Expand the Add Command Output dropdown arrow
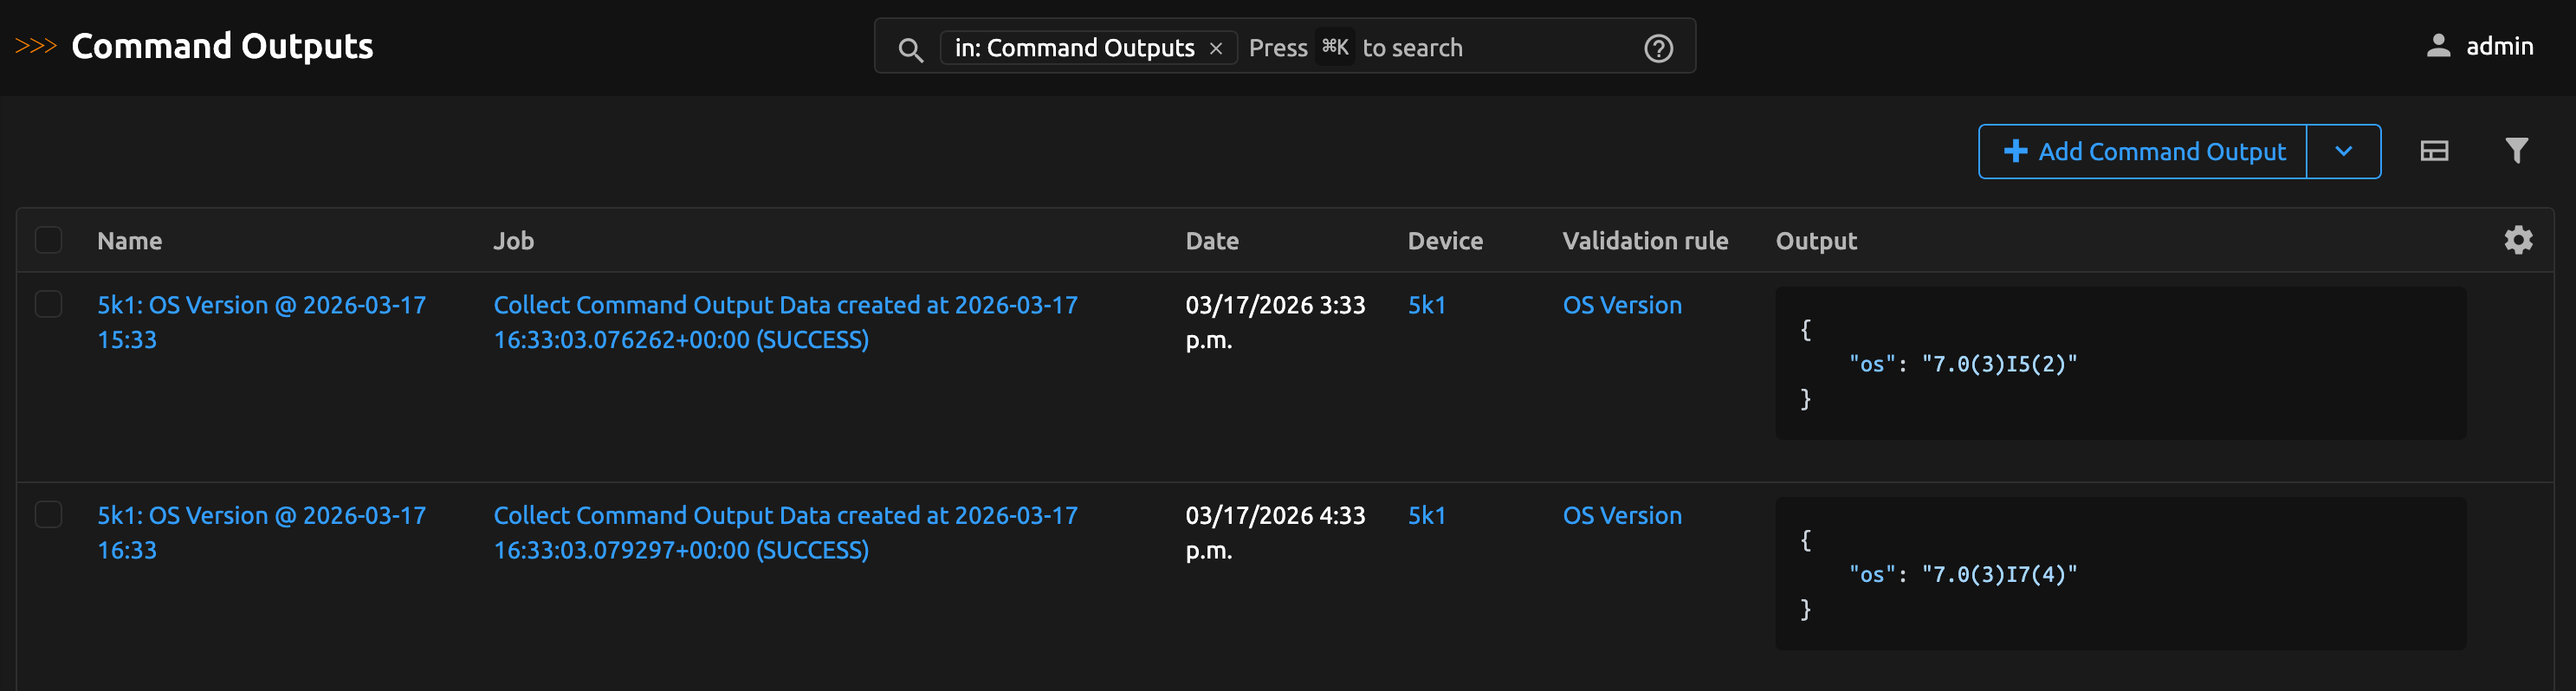The height and width of the screenshot is (691, 2576). pyautogui.click(x=2343, y=151)
